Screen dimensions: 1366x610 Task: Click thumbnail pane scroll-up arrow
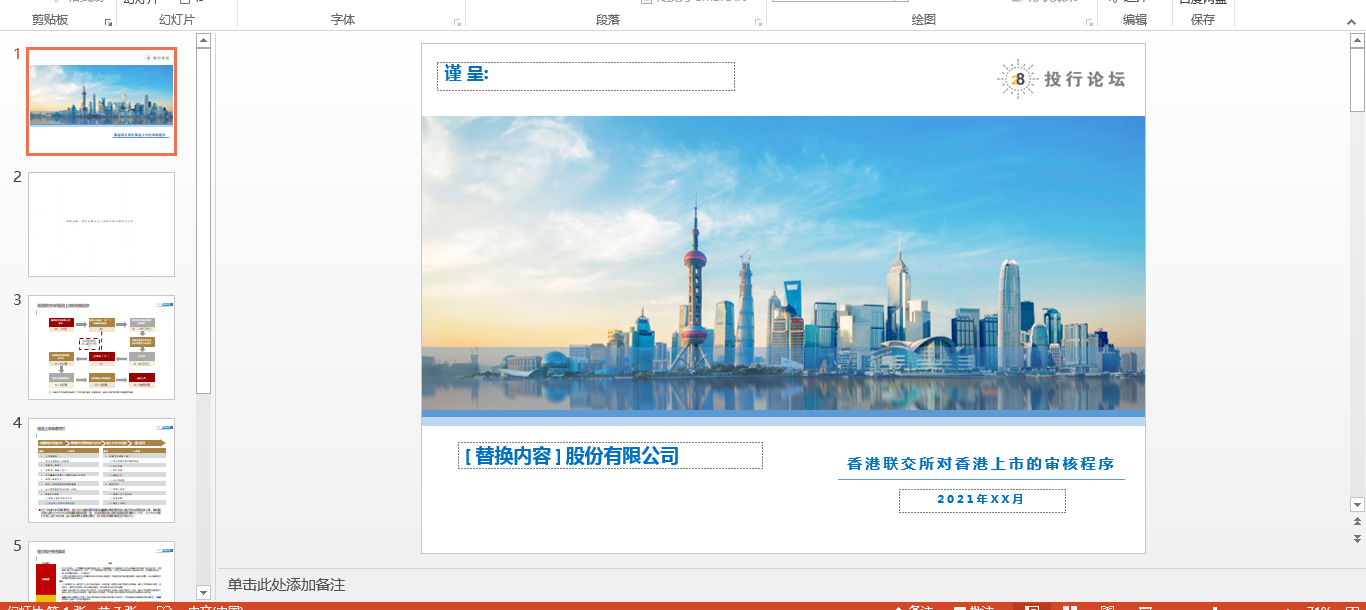click(203, 41)
